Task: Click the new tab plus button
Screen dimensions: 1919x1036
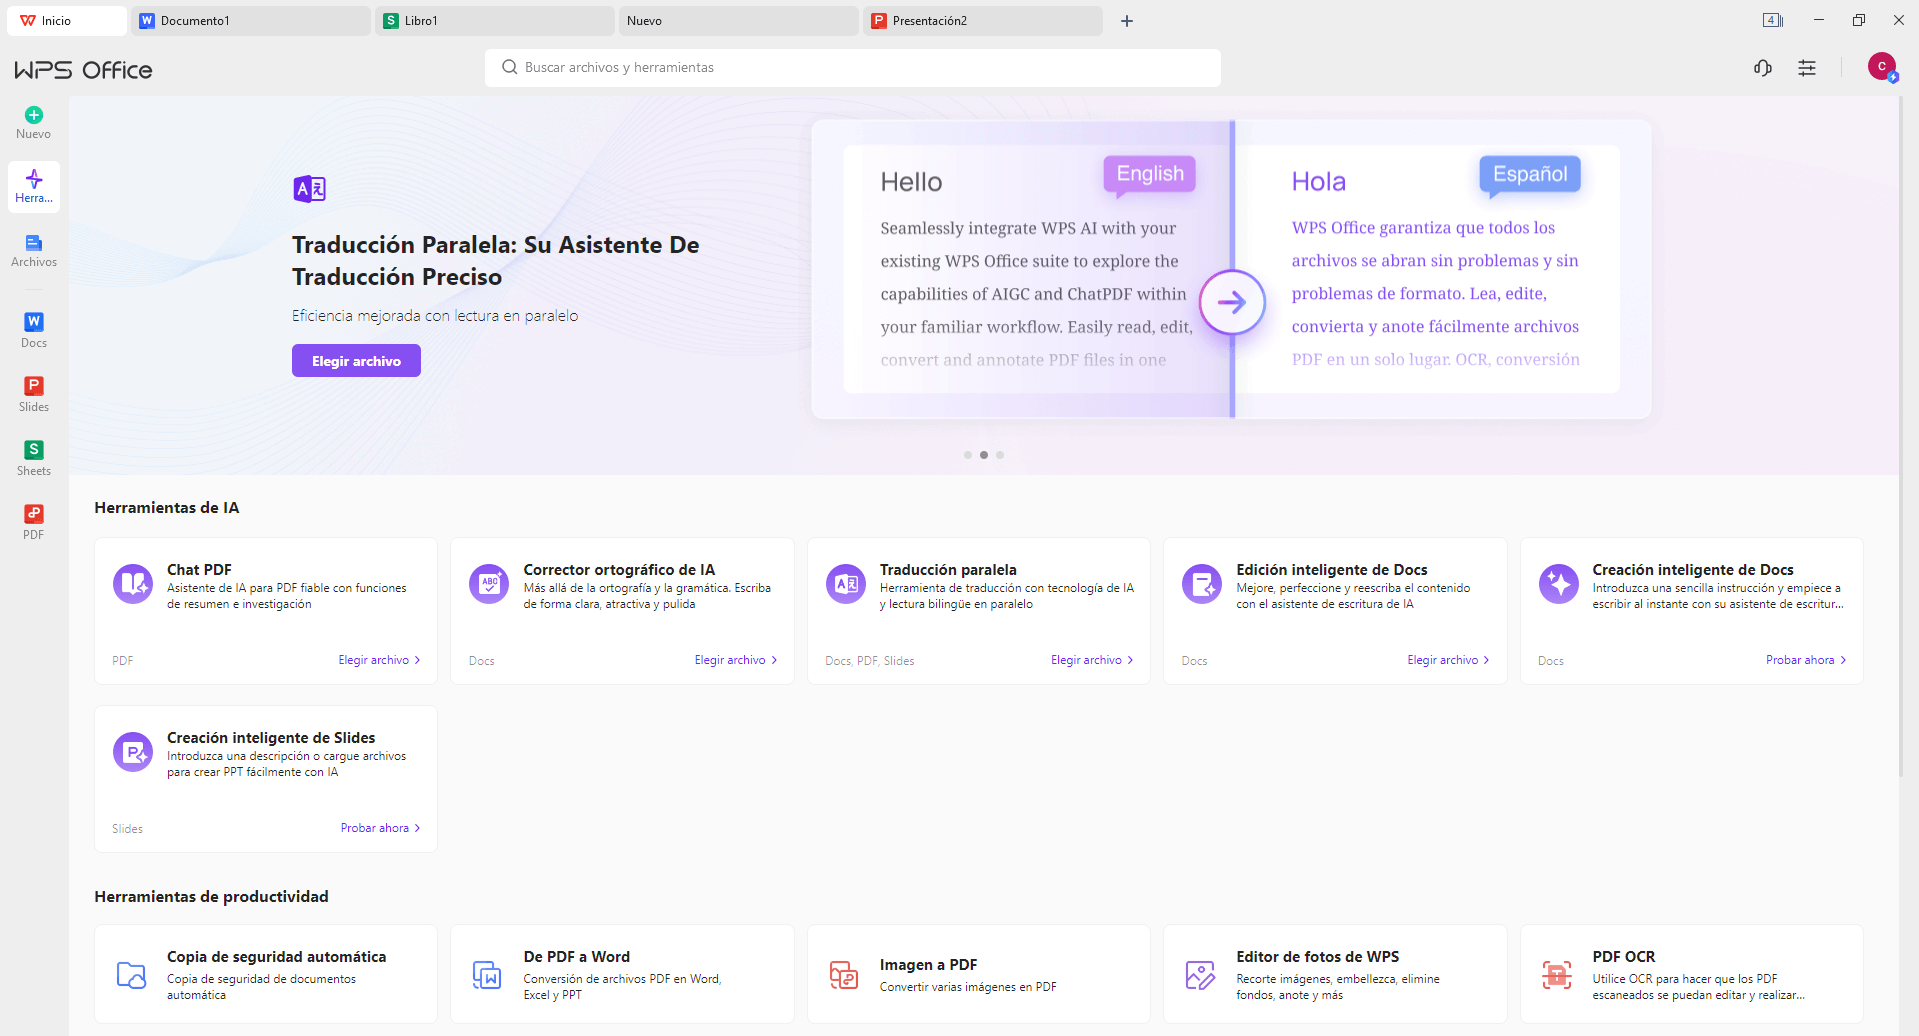Action: click(1127, 21)
